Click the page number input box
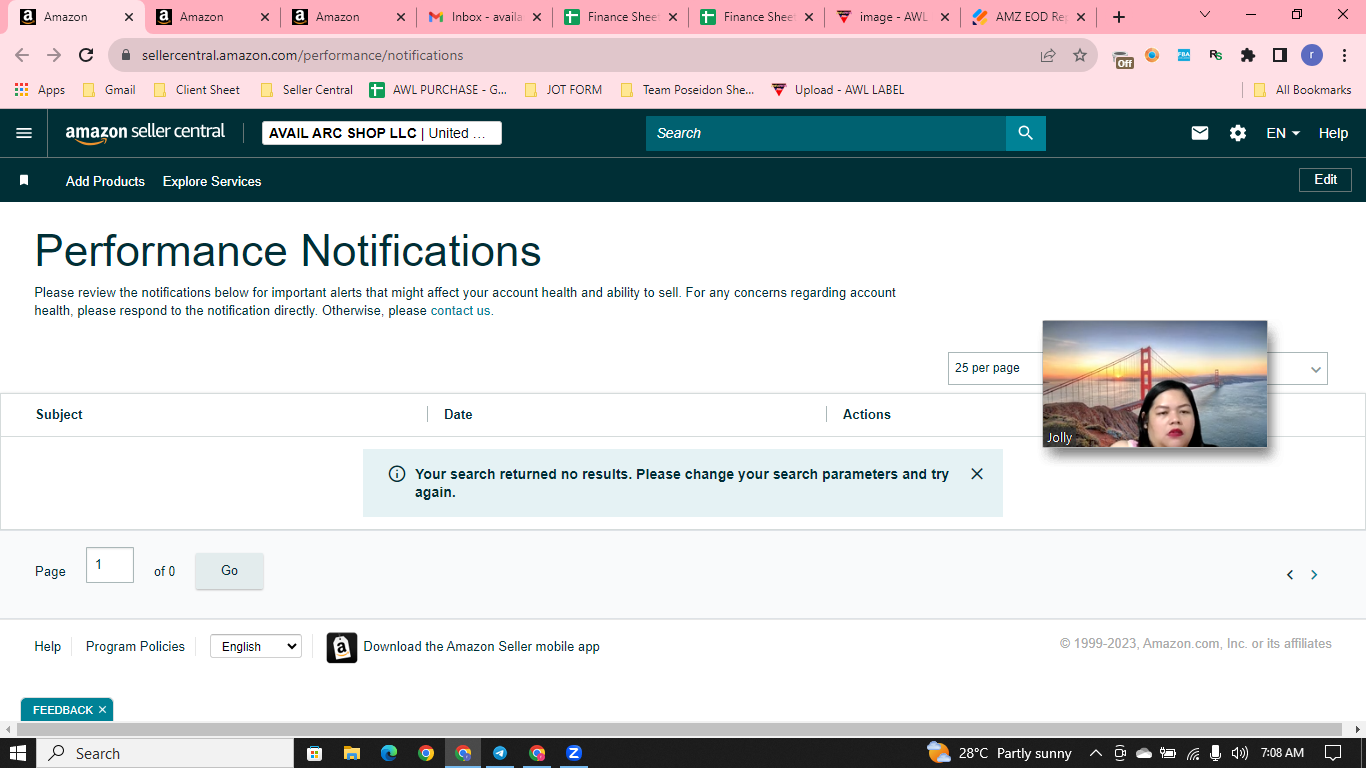1366x768 pixels. point(110,565)
